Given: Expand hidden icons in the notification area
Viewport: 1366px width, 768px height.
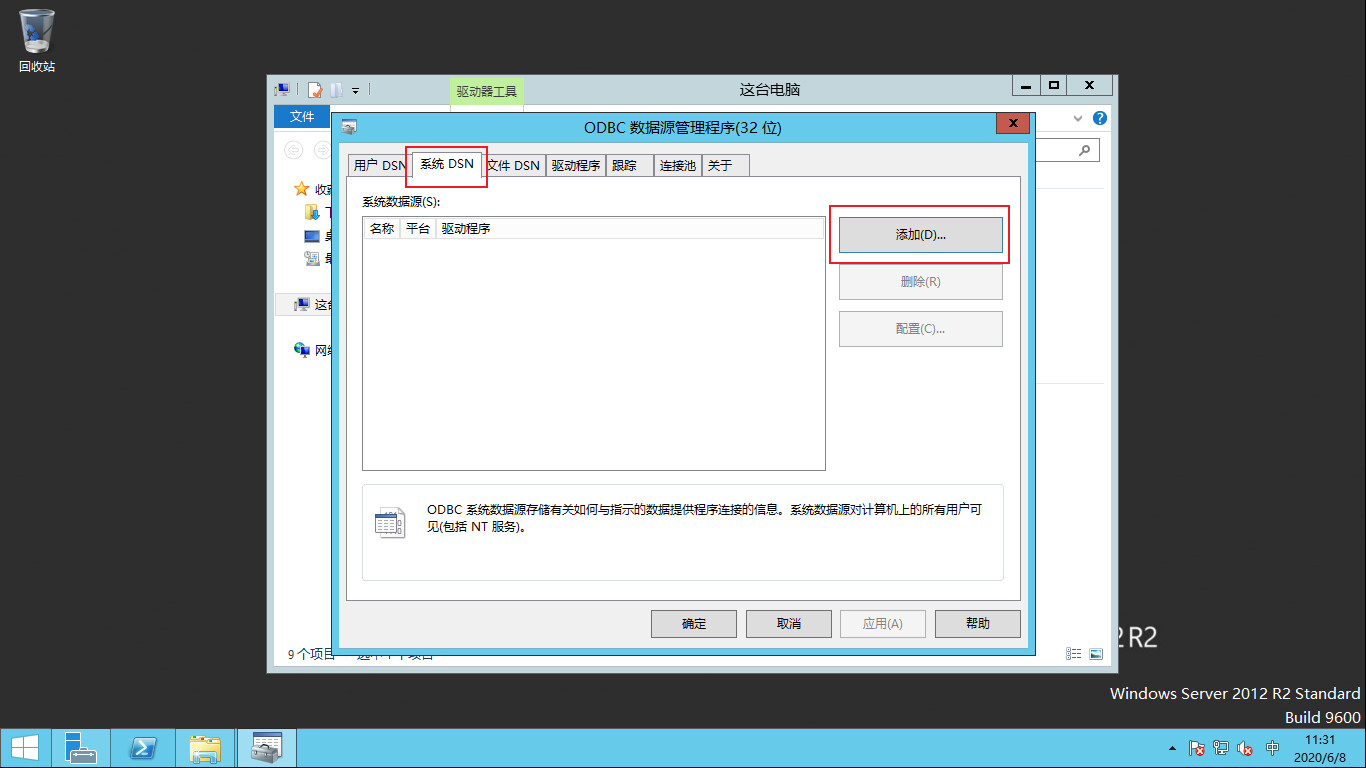Looking at the screenshot, I should point(1172,747).
